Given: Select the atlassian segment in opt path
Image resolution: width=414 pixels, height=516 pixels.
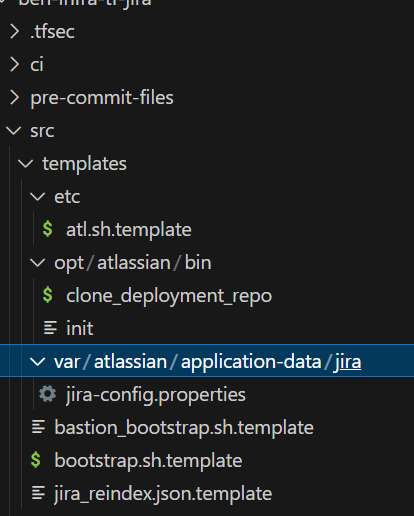Looking at the screenshot, I should click(x=134, y=263).
